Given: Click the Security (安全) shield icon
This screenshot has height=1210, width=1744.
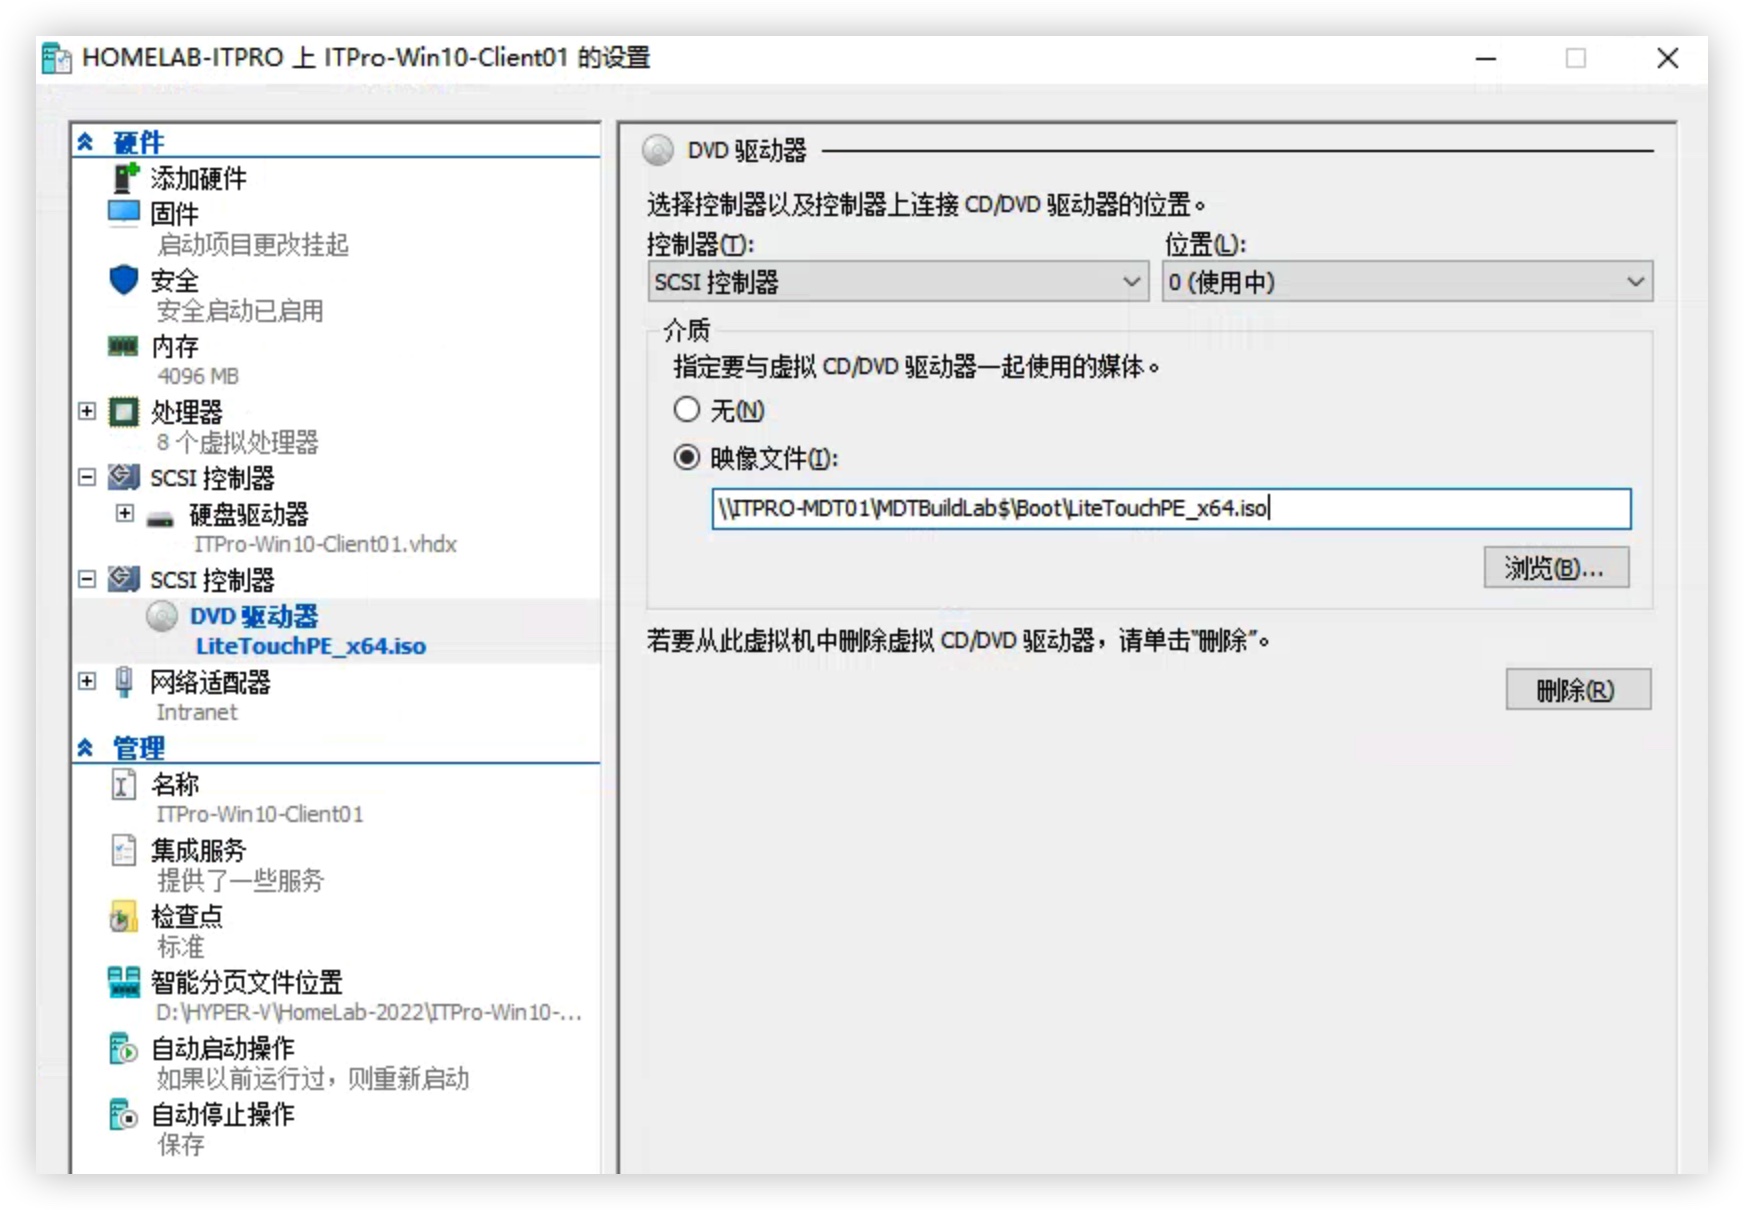Looking at the screenshot, I should [x=123, y=280].
